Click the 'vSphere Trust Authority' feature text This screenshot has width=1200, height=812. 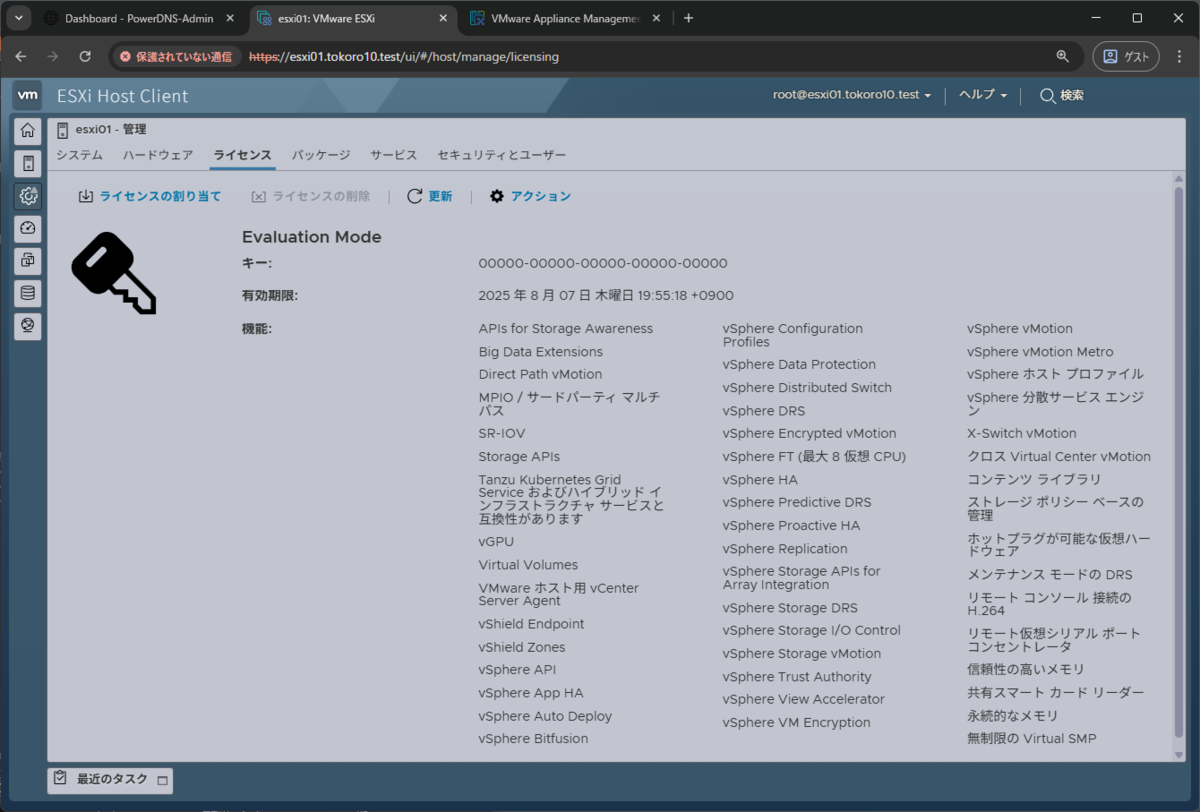[x=797, y=677]
